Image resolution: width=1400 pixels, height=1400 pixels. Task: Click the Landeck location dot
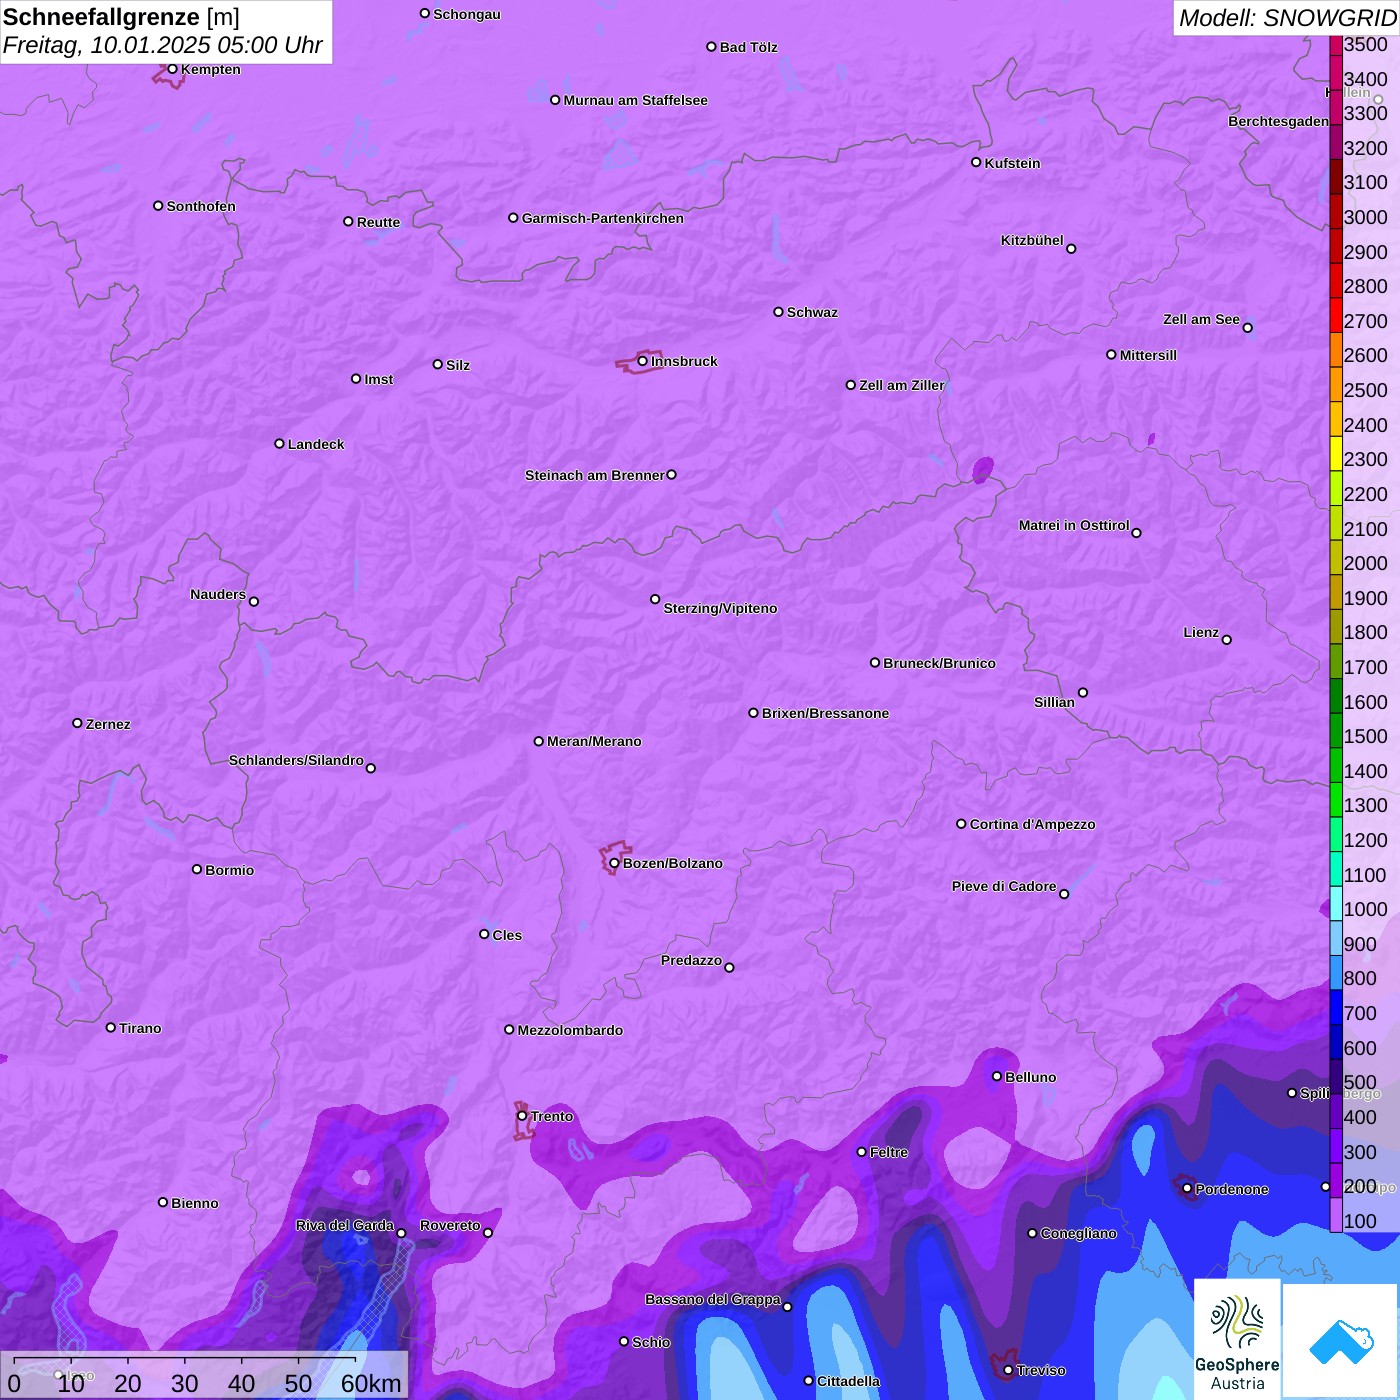(x=279, y=443)
